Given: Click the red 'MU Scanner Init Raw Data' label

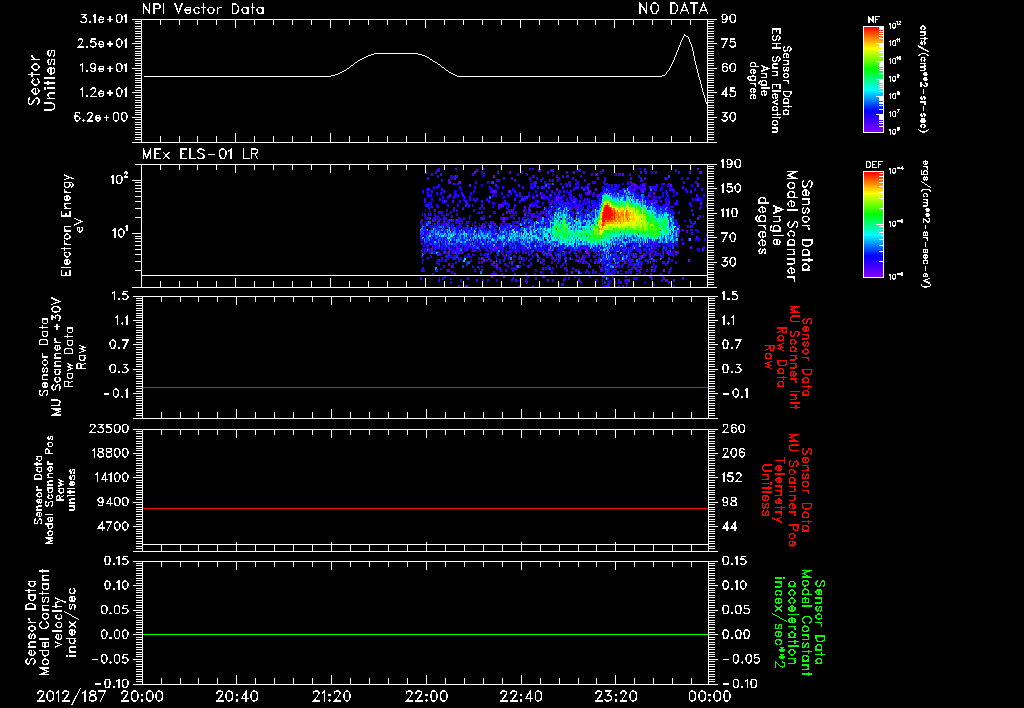Looking at the screenshot, I should click(788, 357).
